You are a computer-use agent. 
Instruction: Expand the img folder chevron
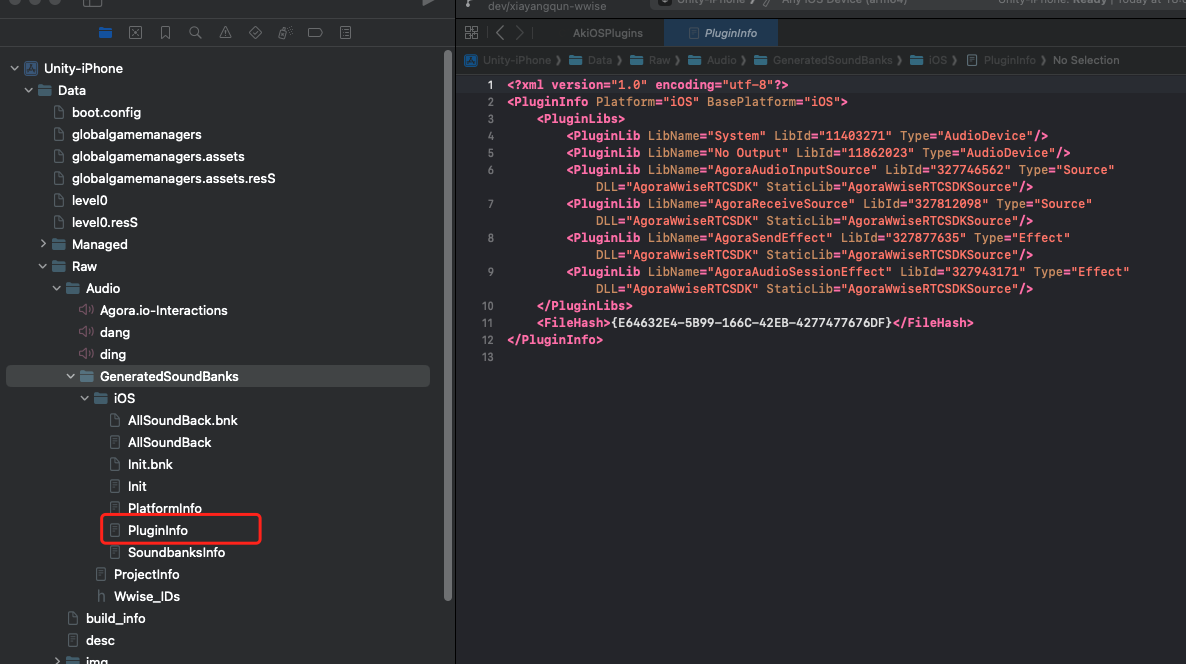tap(57, 660)
